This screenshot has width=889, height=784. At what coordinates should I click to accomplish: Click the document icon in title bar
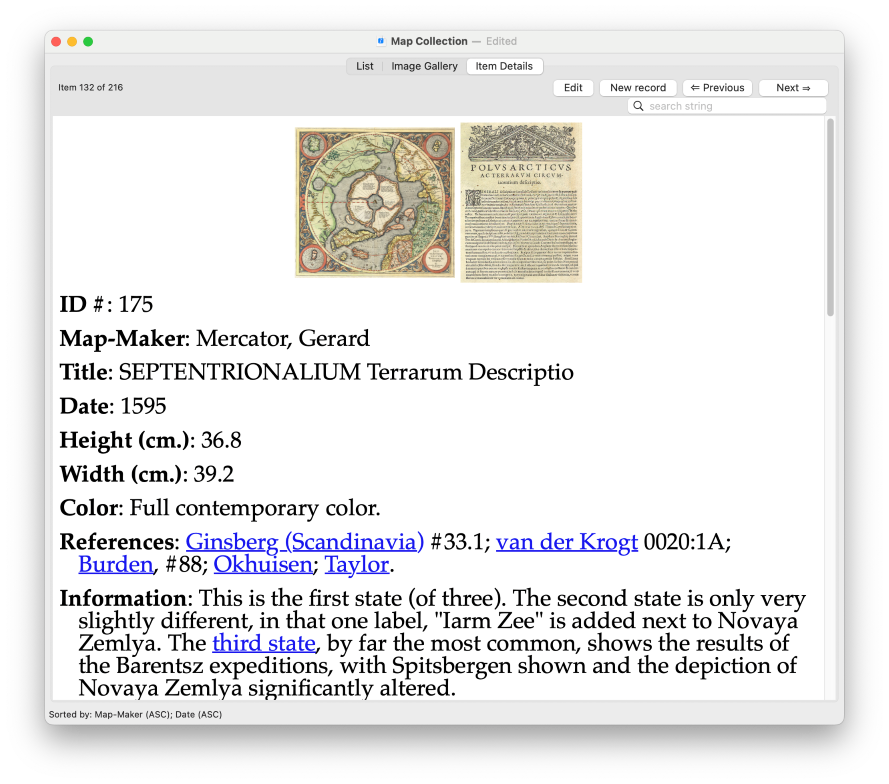point(381,41)
